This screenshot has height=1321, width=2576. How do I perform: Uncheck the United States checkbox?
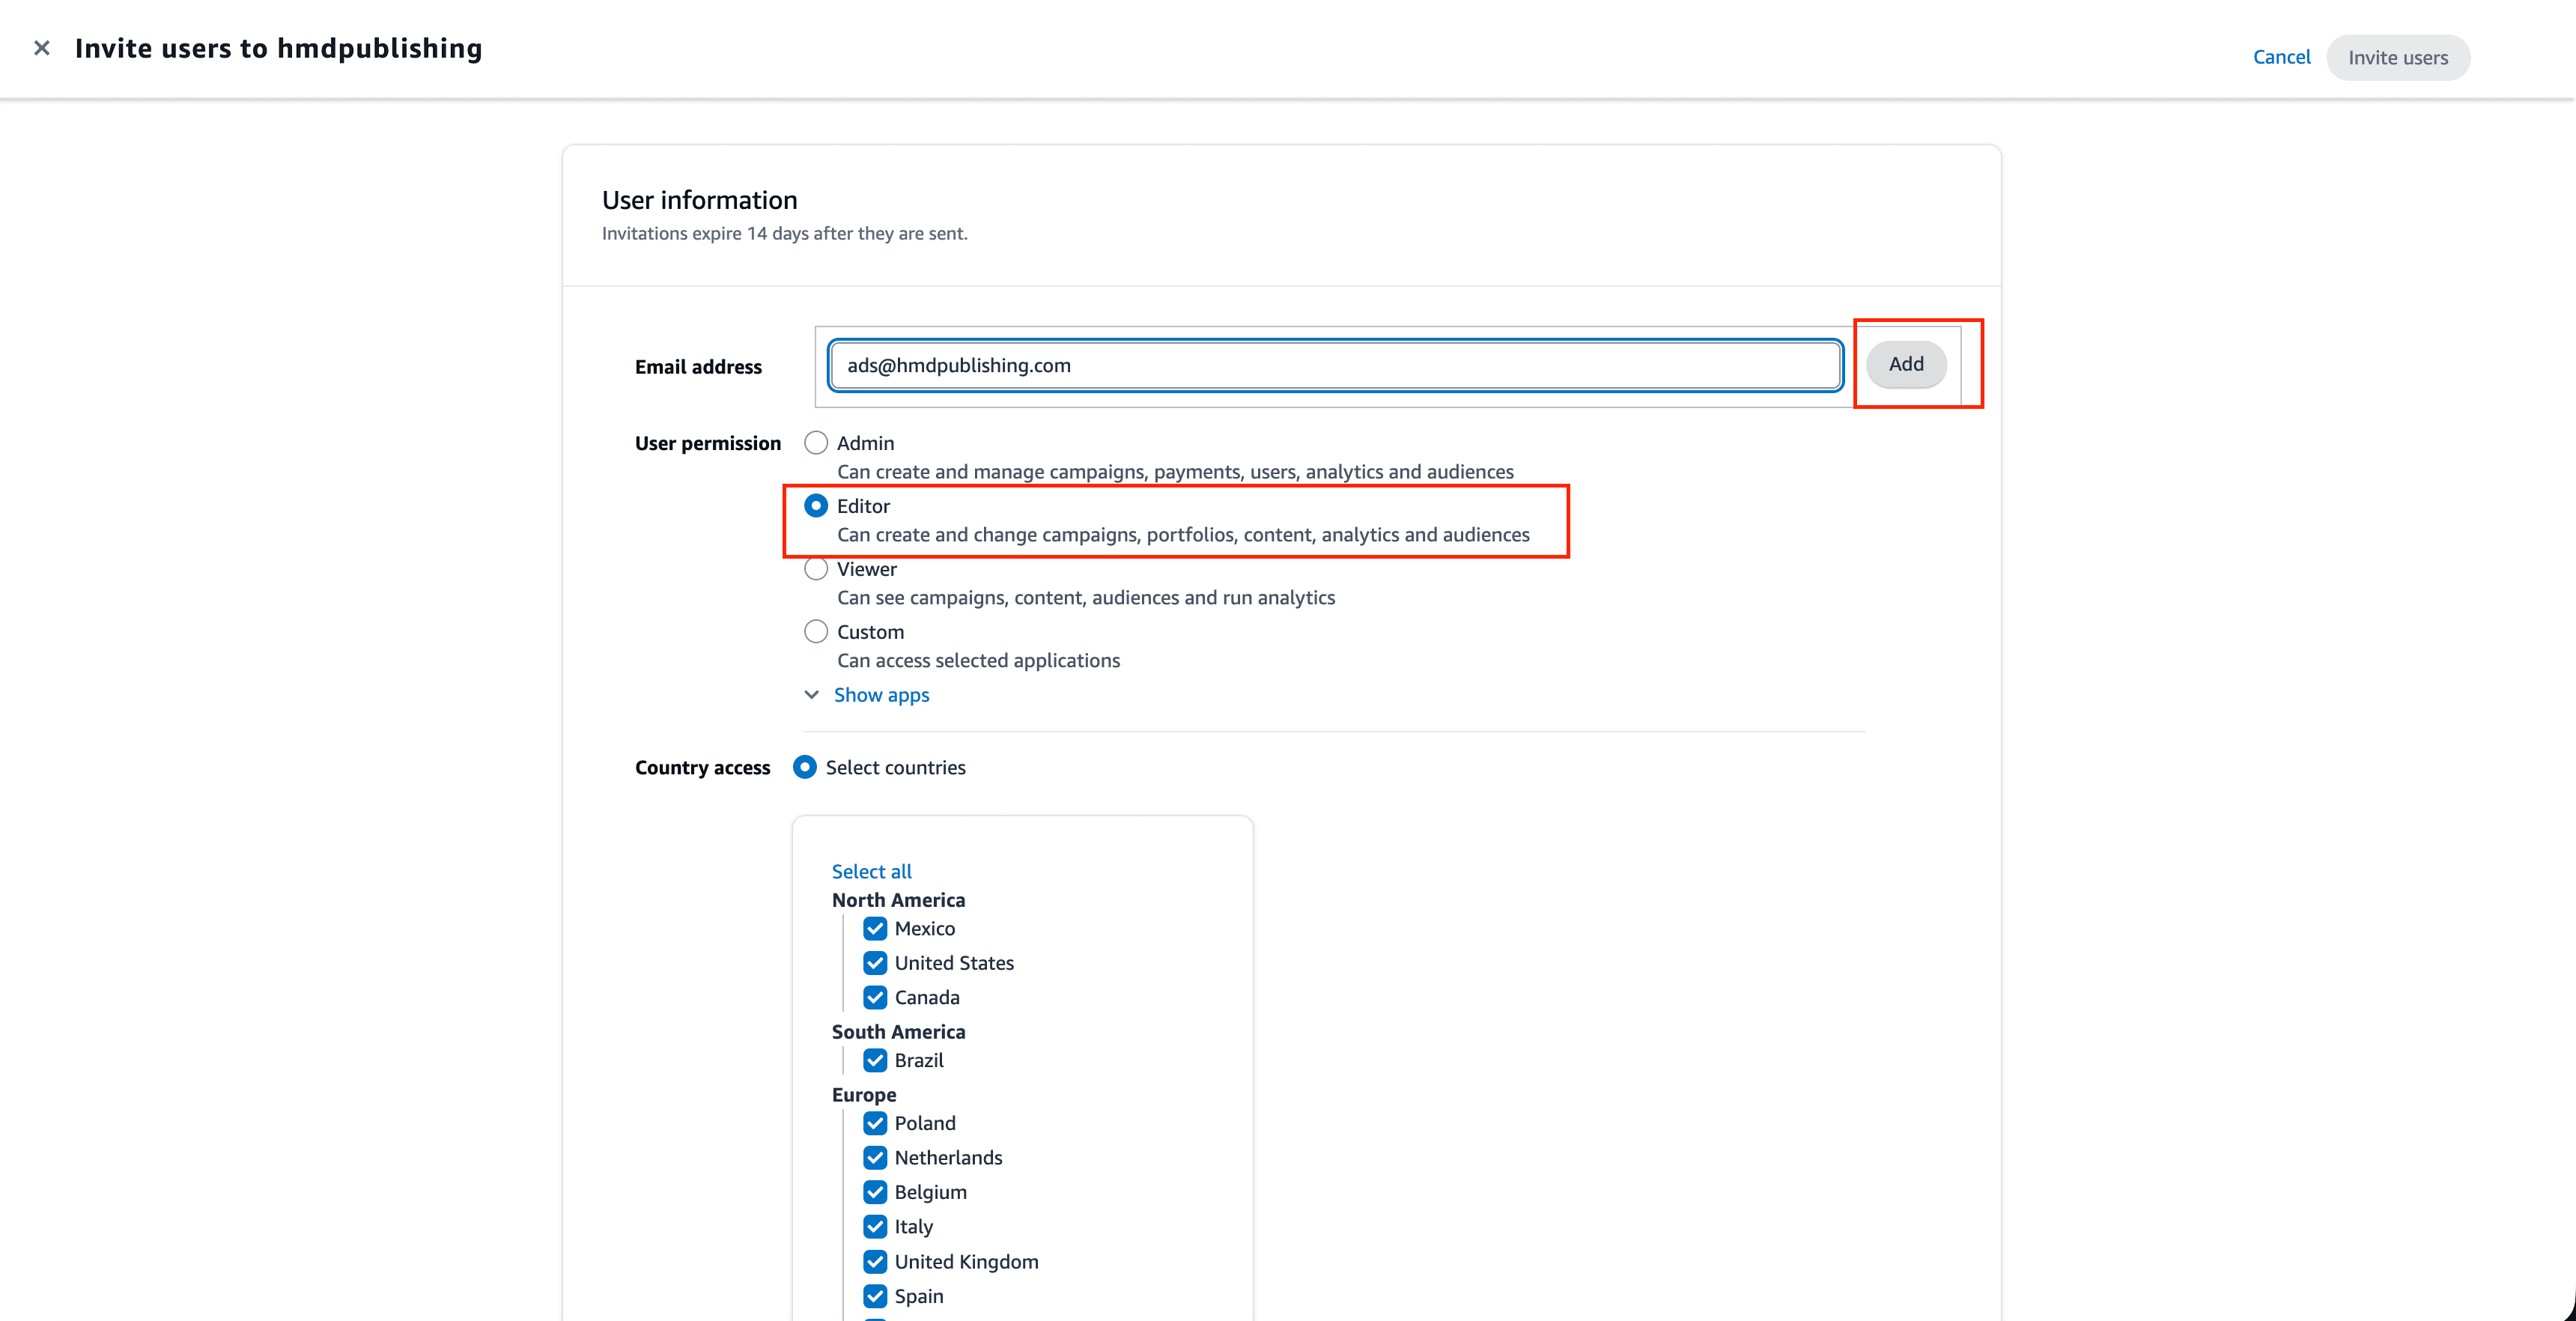[x=875, y=962]
